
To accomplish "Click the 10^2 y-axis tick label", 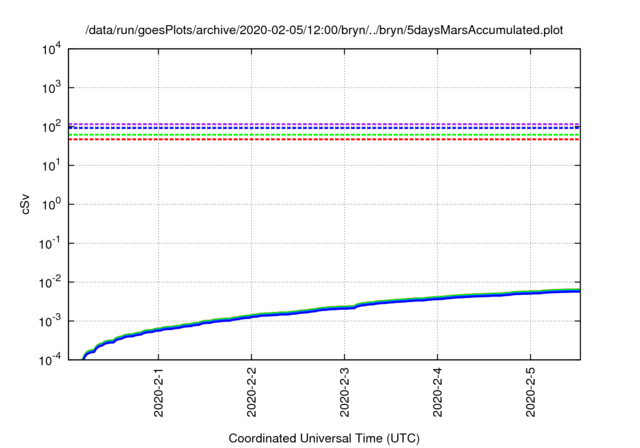I will (52, 126).
